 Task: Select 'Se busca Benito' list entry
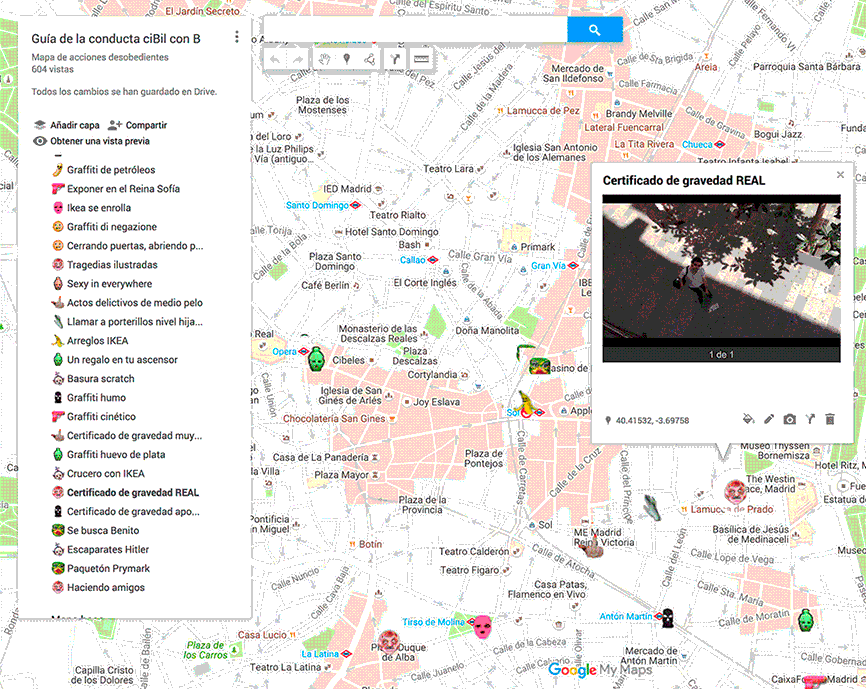(x=102, y=530)
